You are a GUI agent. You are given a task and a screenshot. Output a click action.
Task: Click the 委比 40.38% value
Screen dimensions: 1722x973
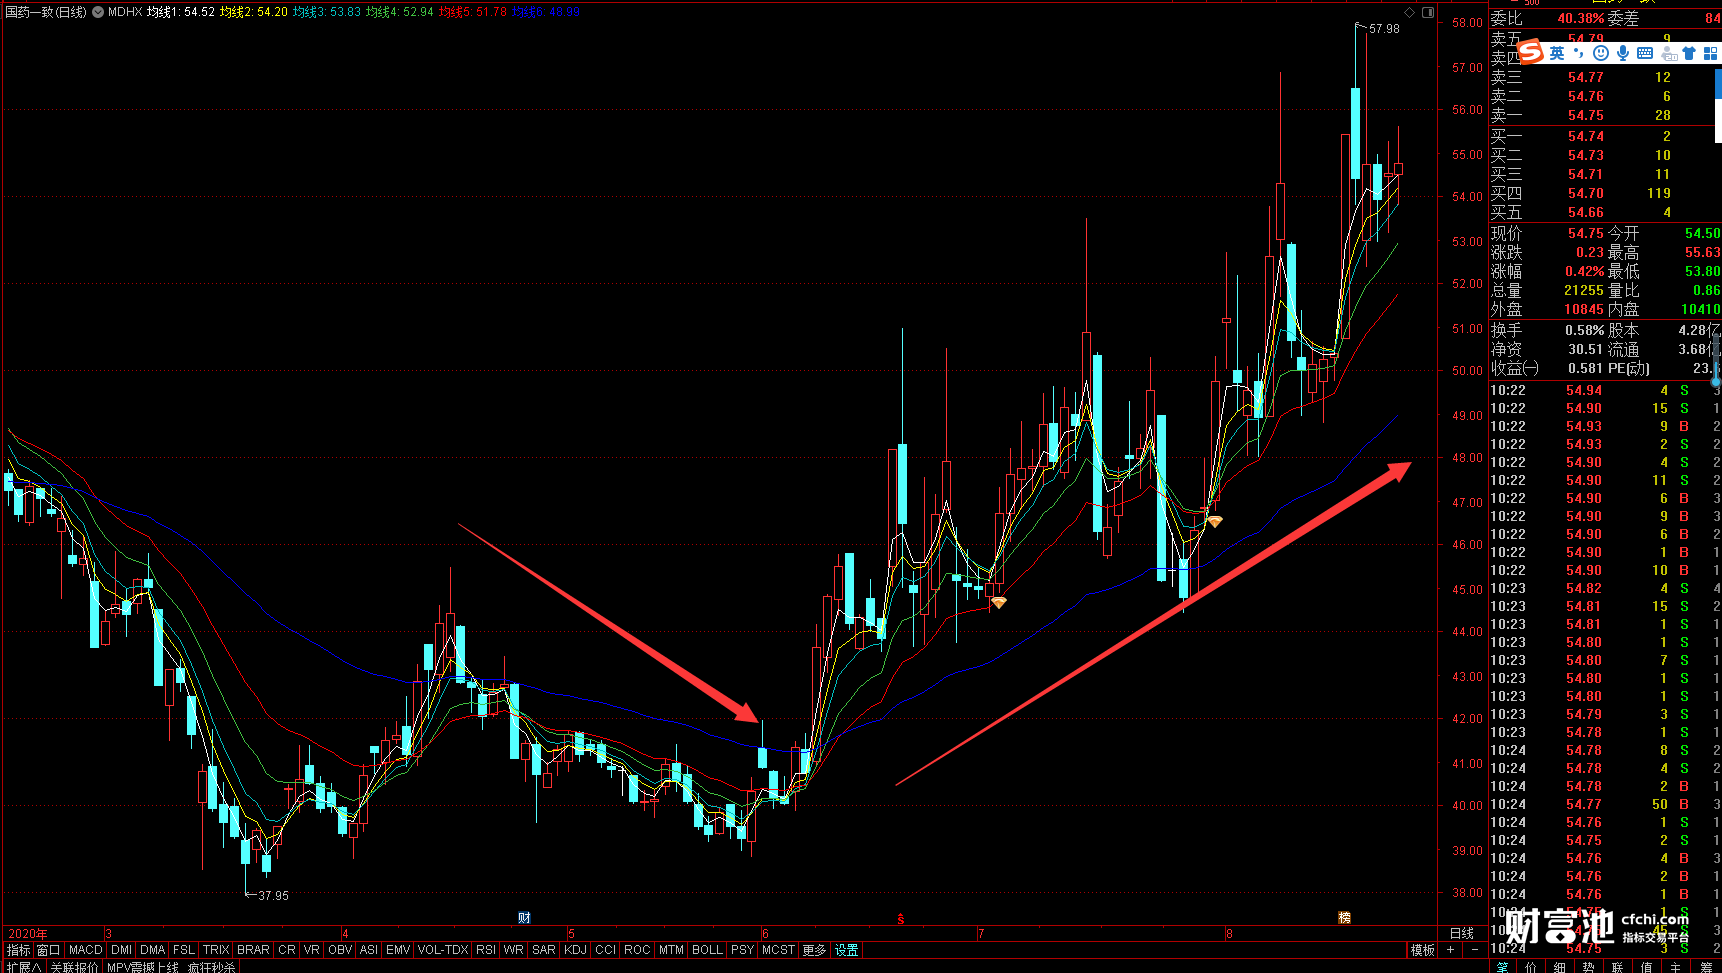pos(1581,19)
